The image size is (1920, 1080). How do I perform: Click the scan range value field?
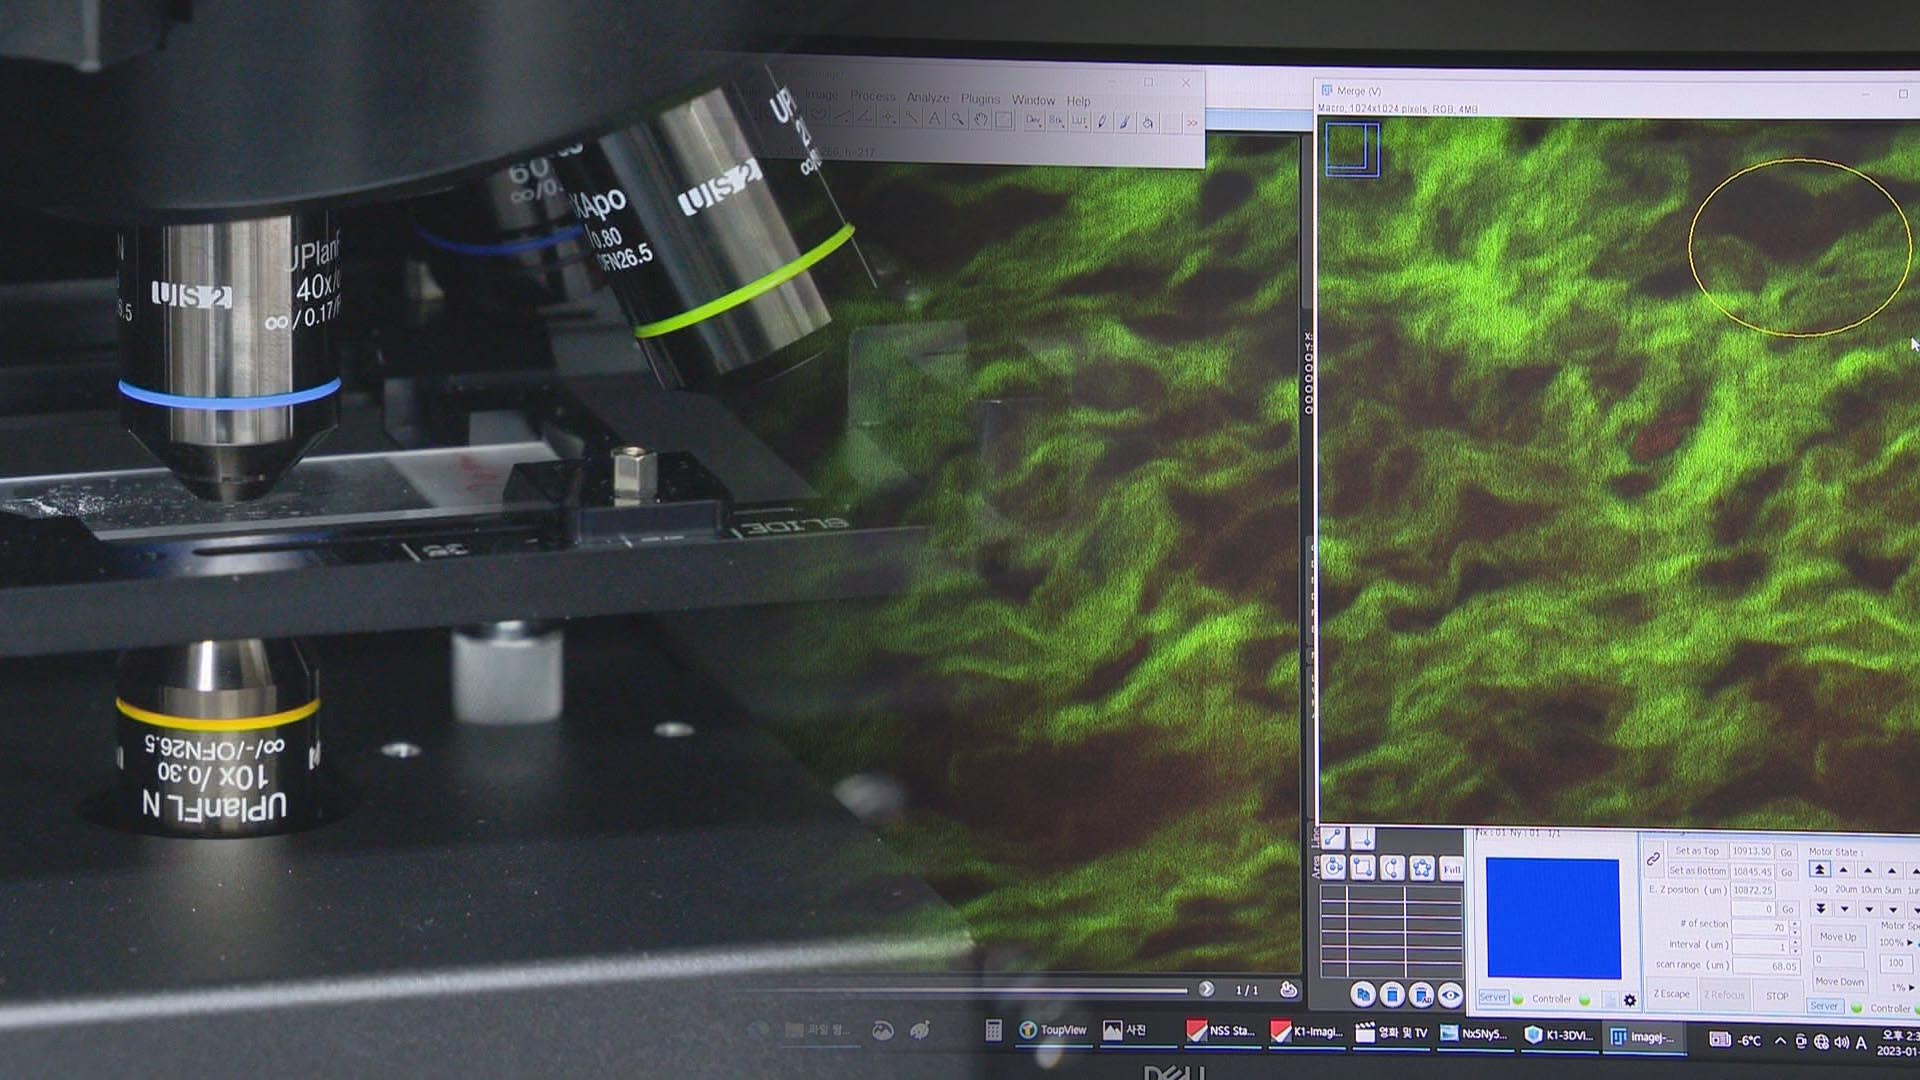(x=1766, y=966)
